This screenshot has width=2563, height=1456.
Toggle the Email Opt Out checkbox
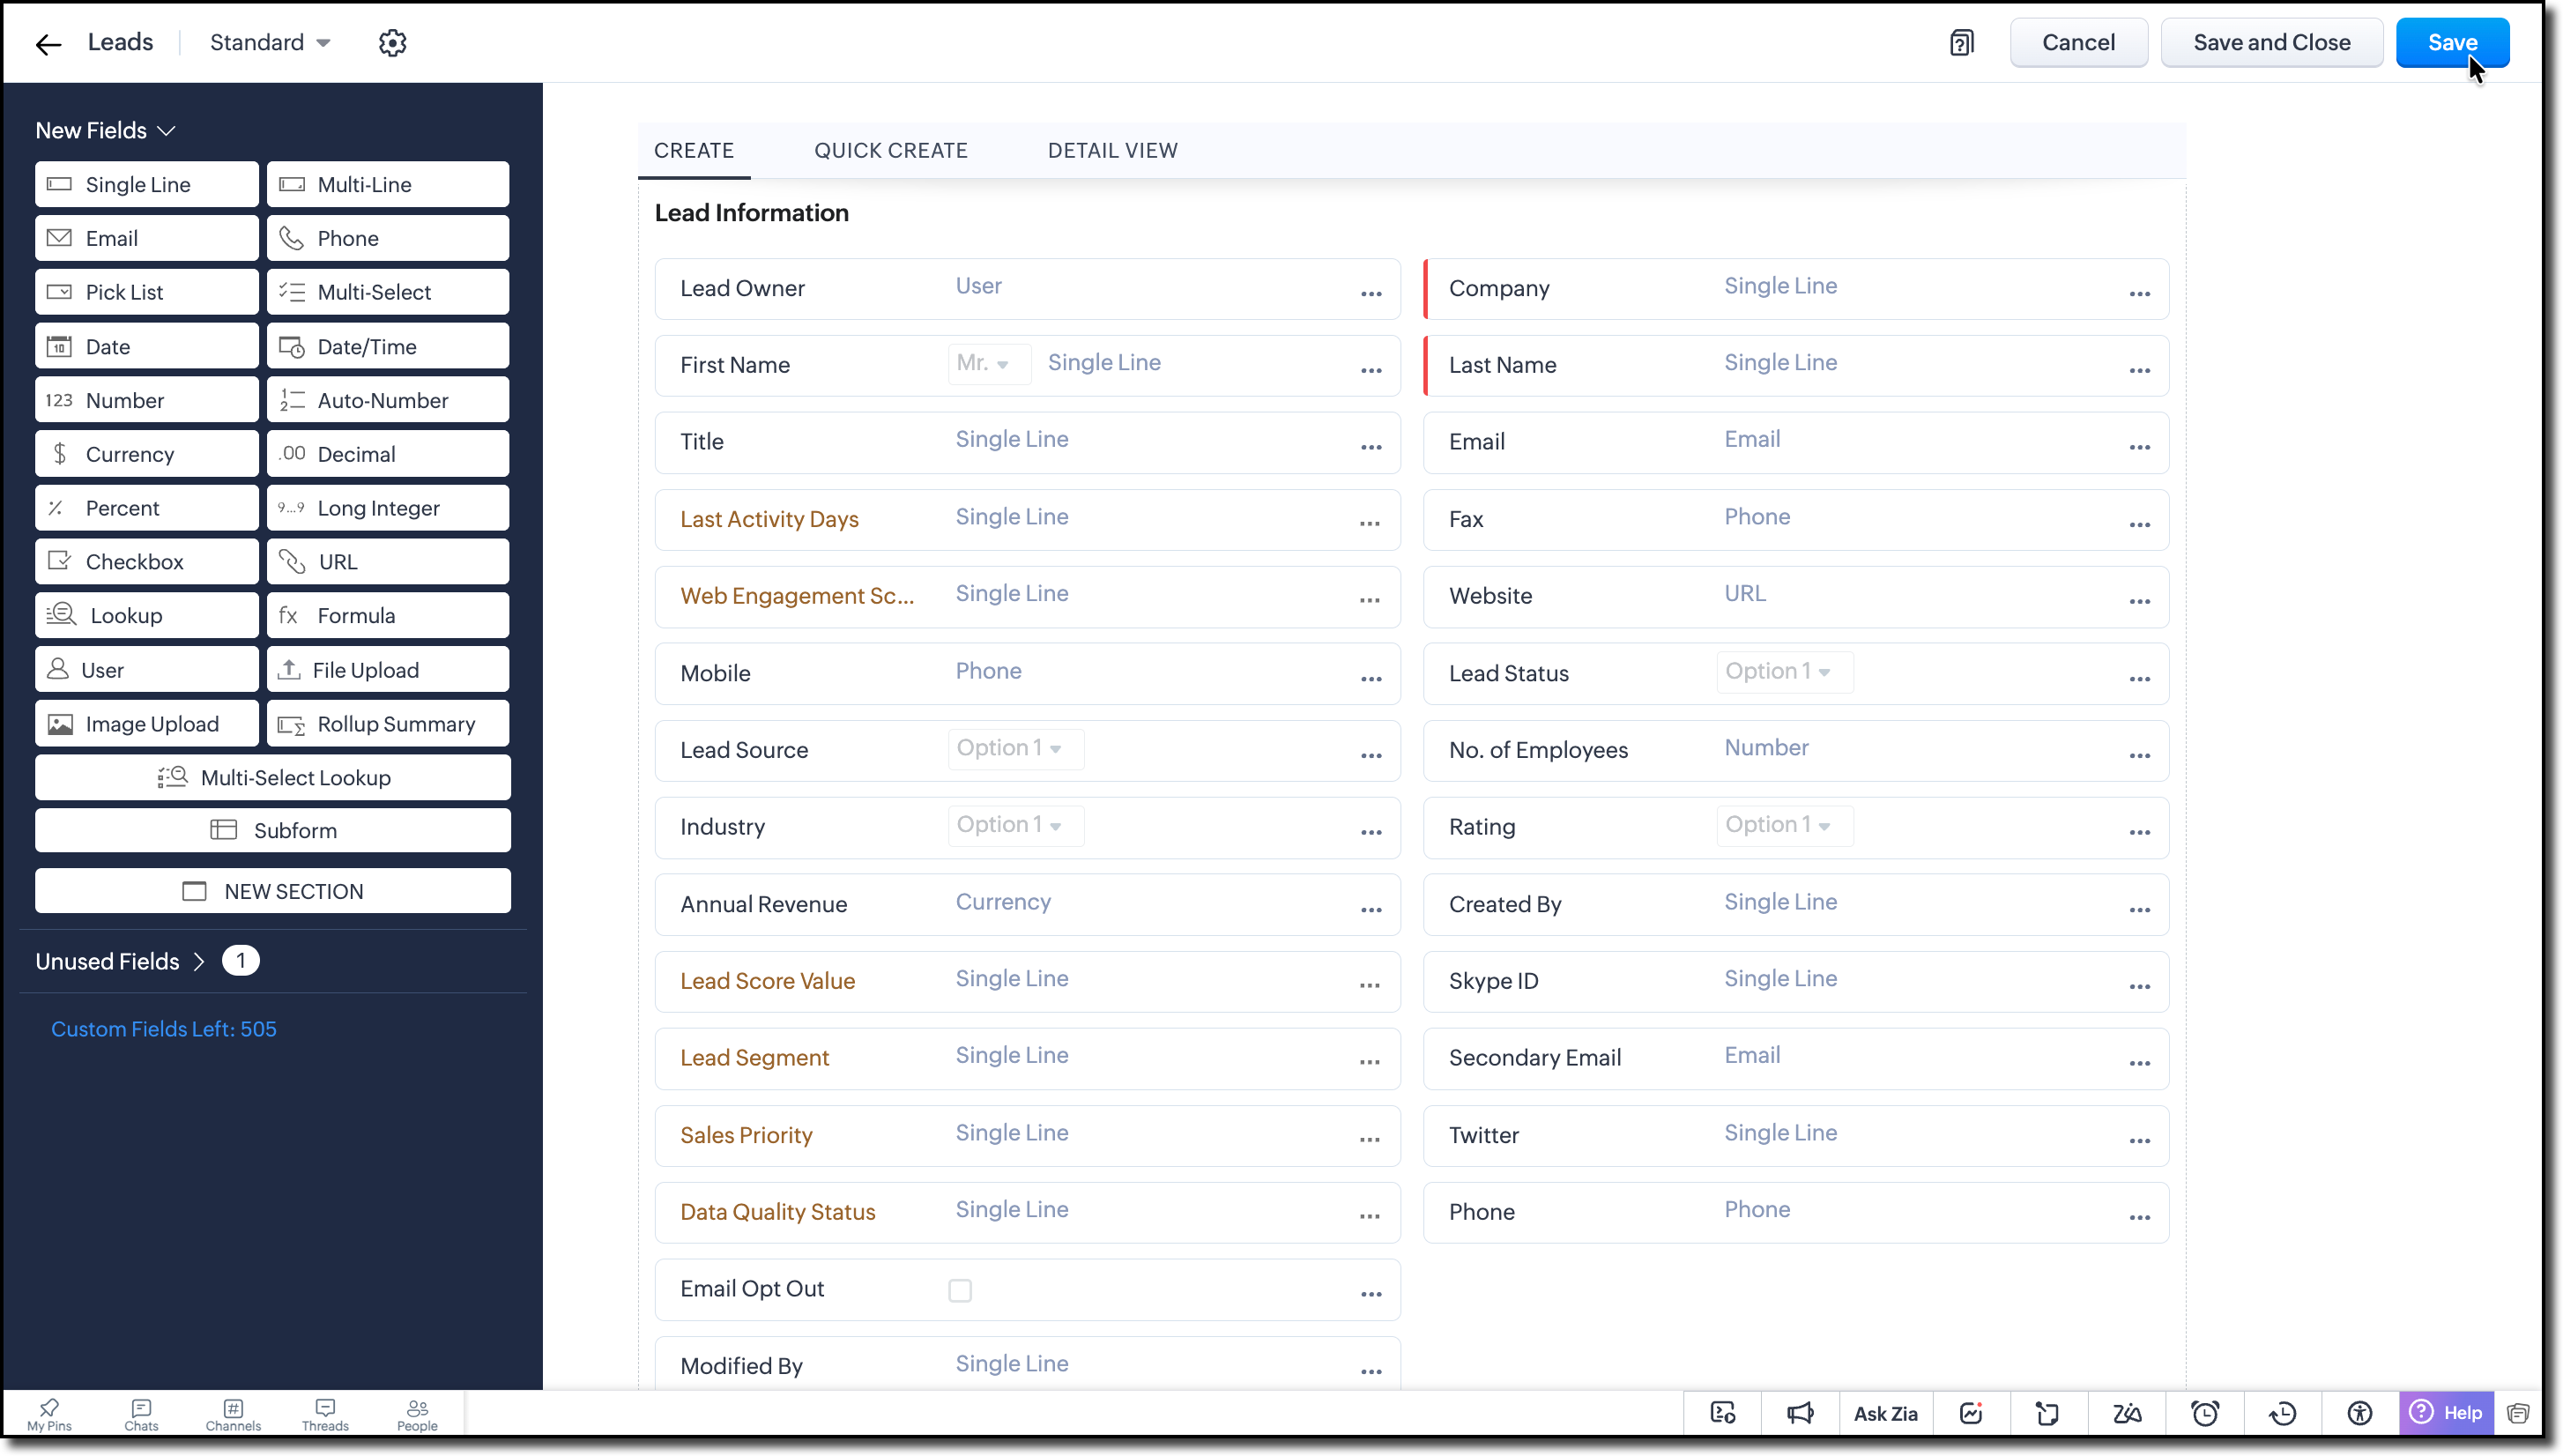tap(960, 1290)
